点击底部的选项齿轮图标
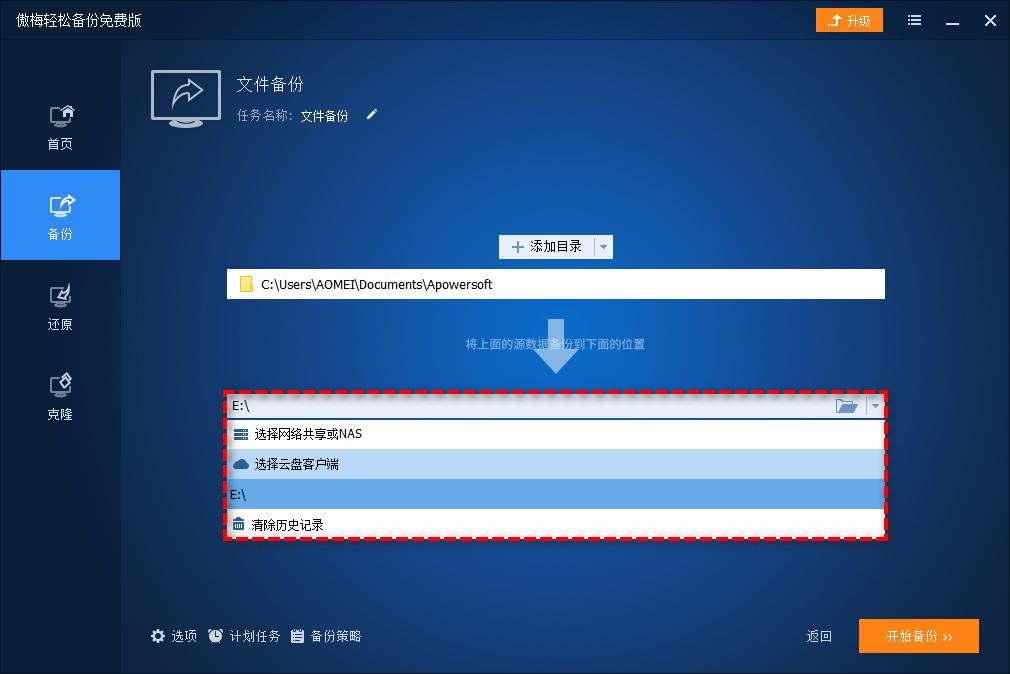This screenshot has width=1010, height=674. 158,636
